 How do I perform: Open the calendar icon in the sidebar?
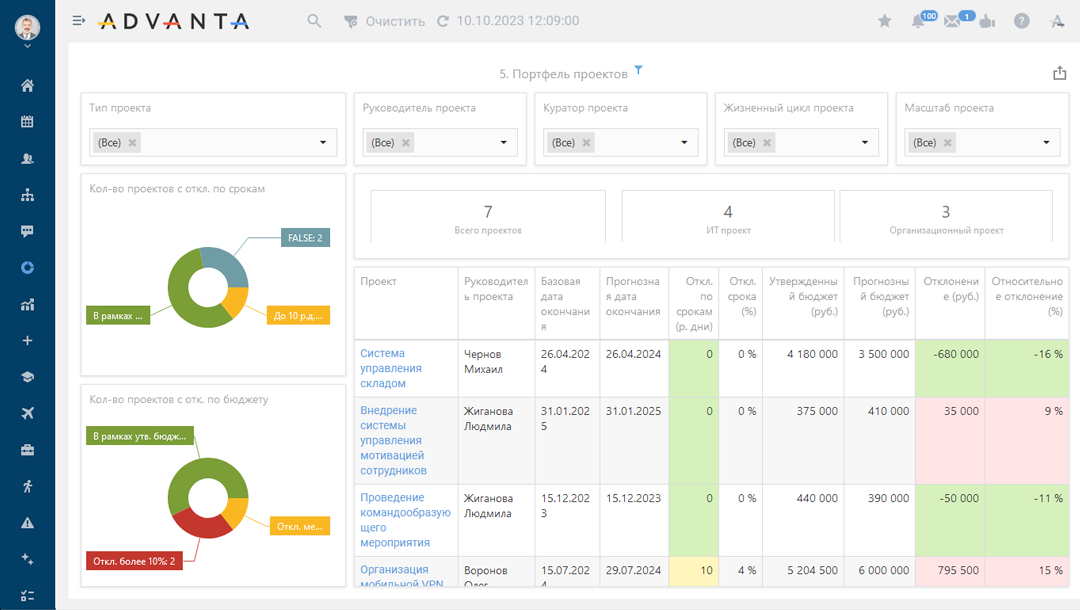click(x=27, y=122)
